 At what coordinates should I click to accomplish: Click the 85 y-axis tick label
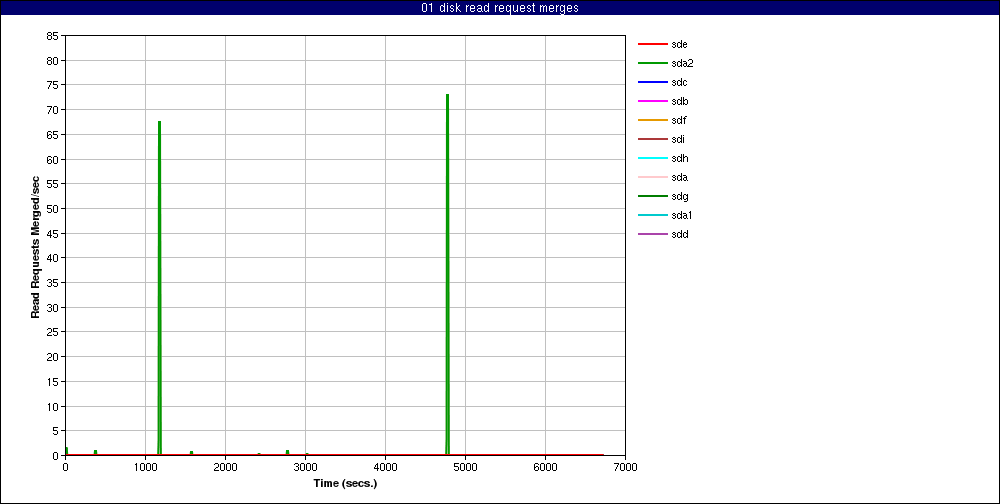tap(53, 36)
